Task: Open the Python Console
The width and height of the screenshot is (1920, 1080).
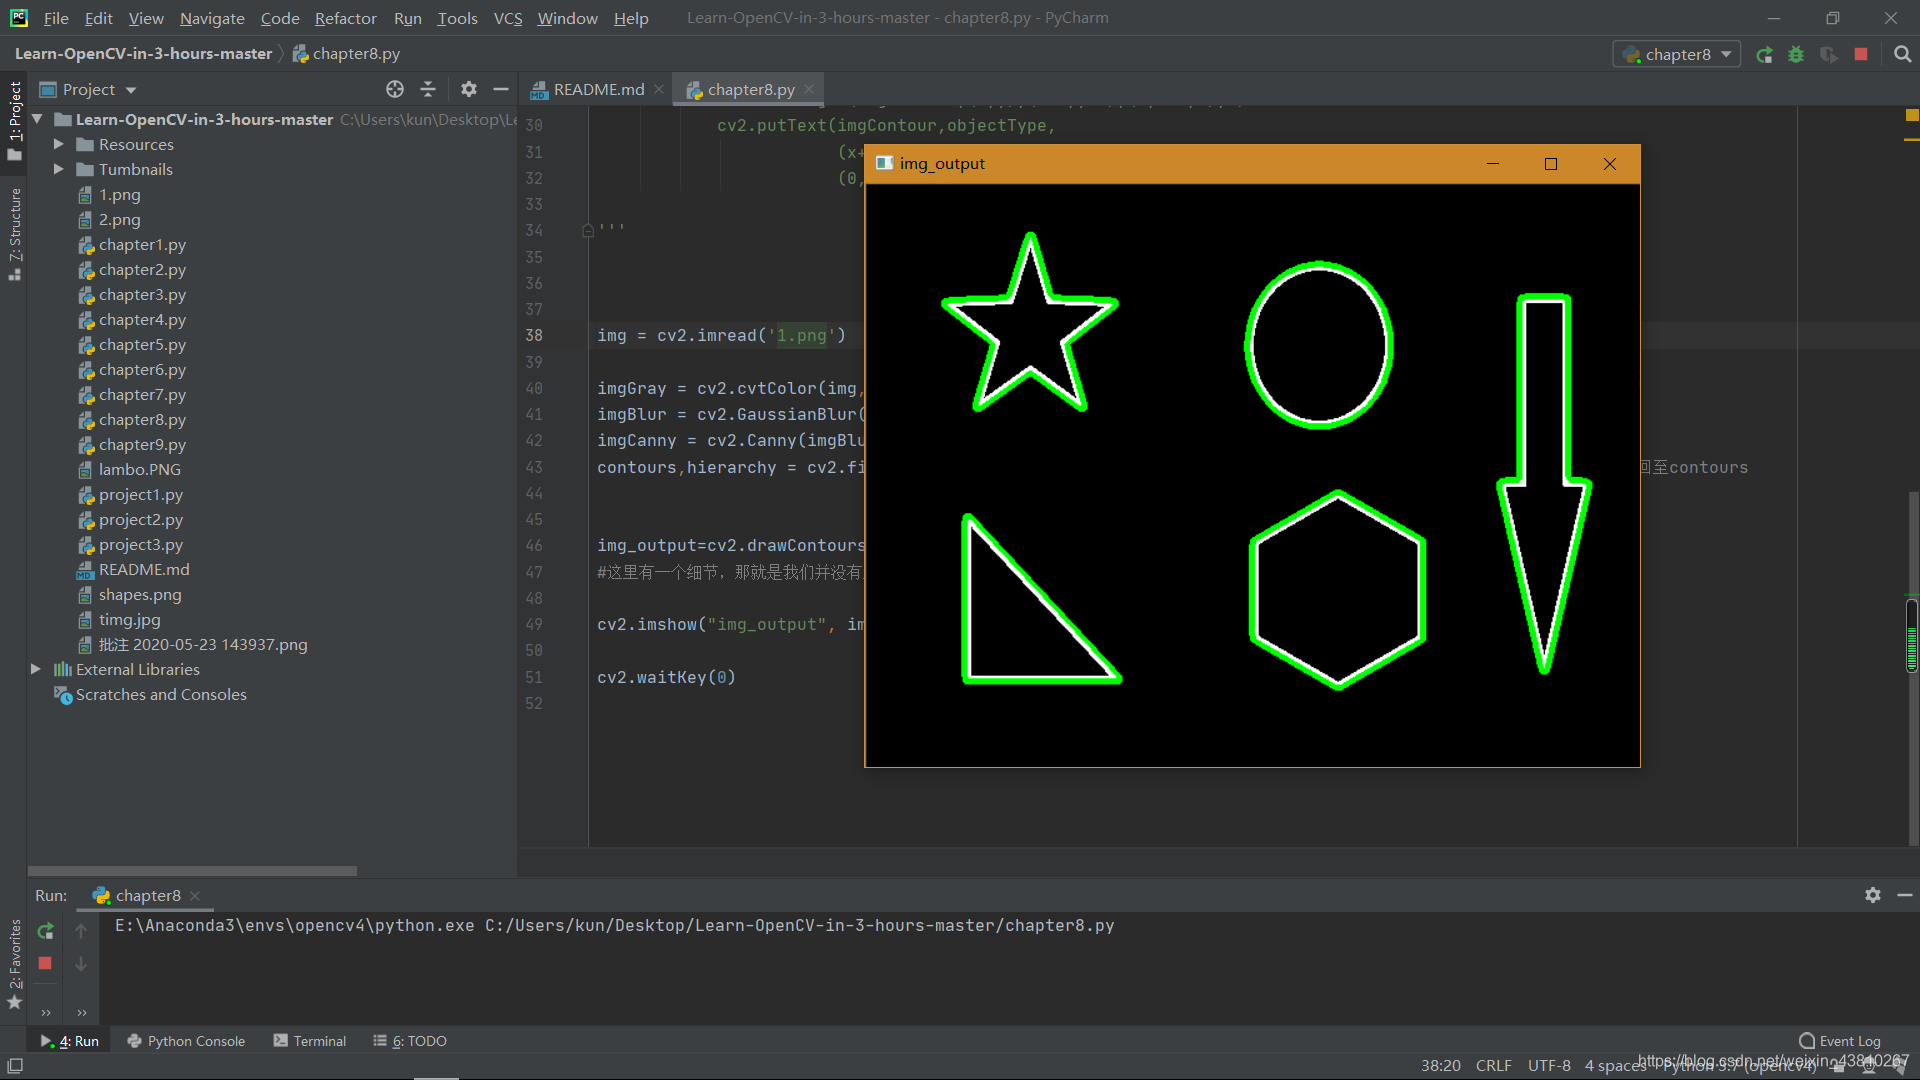Action: 196,1040
